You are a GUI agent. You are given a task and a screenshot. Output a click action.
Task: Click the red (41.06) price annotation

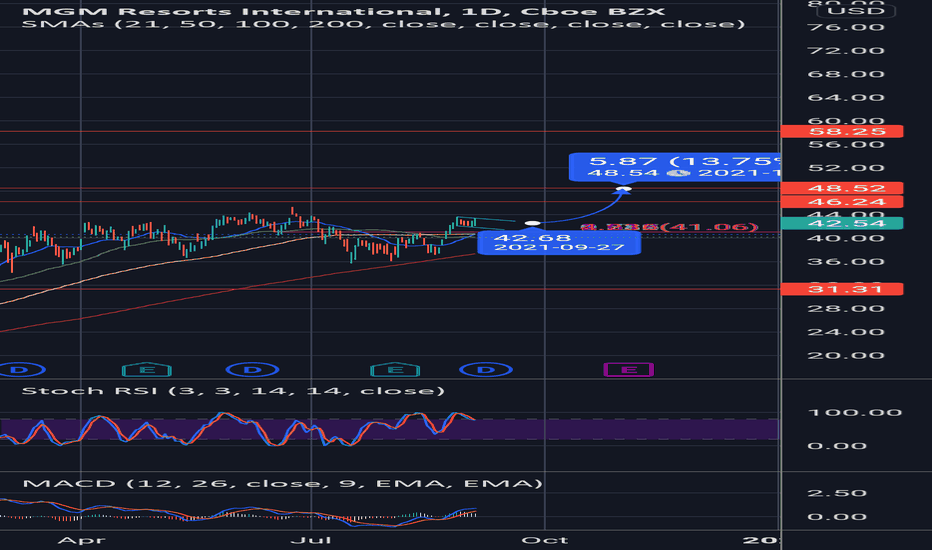[x=669, y=227]
